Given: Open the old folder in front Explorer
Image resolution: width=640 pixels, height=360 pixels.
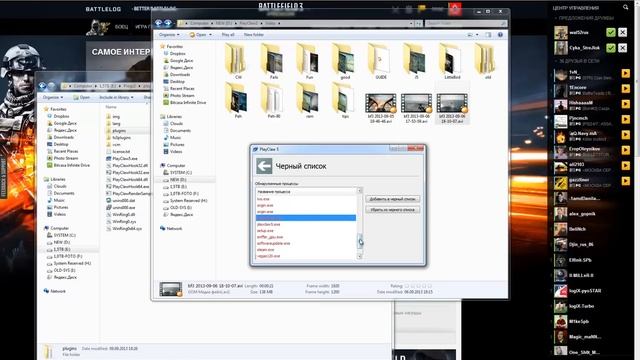Looking at the screenshot, I should (487, 62).
